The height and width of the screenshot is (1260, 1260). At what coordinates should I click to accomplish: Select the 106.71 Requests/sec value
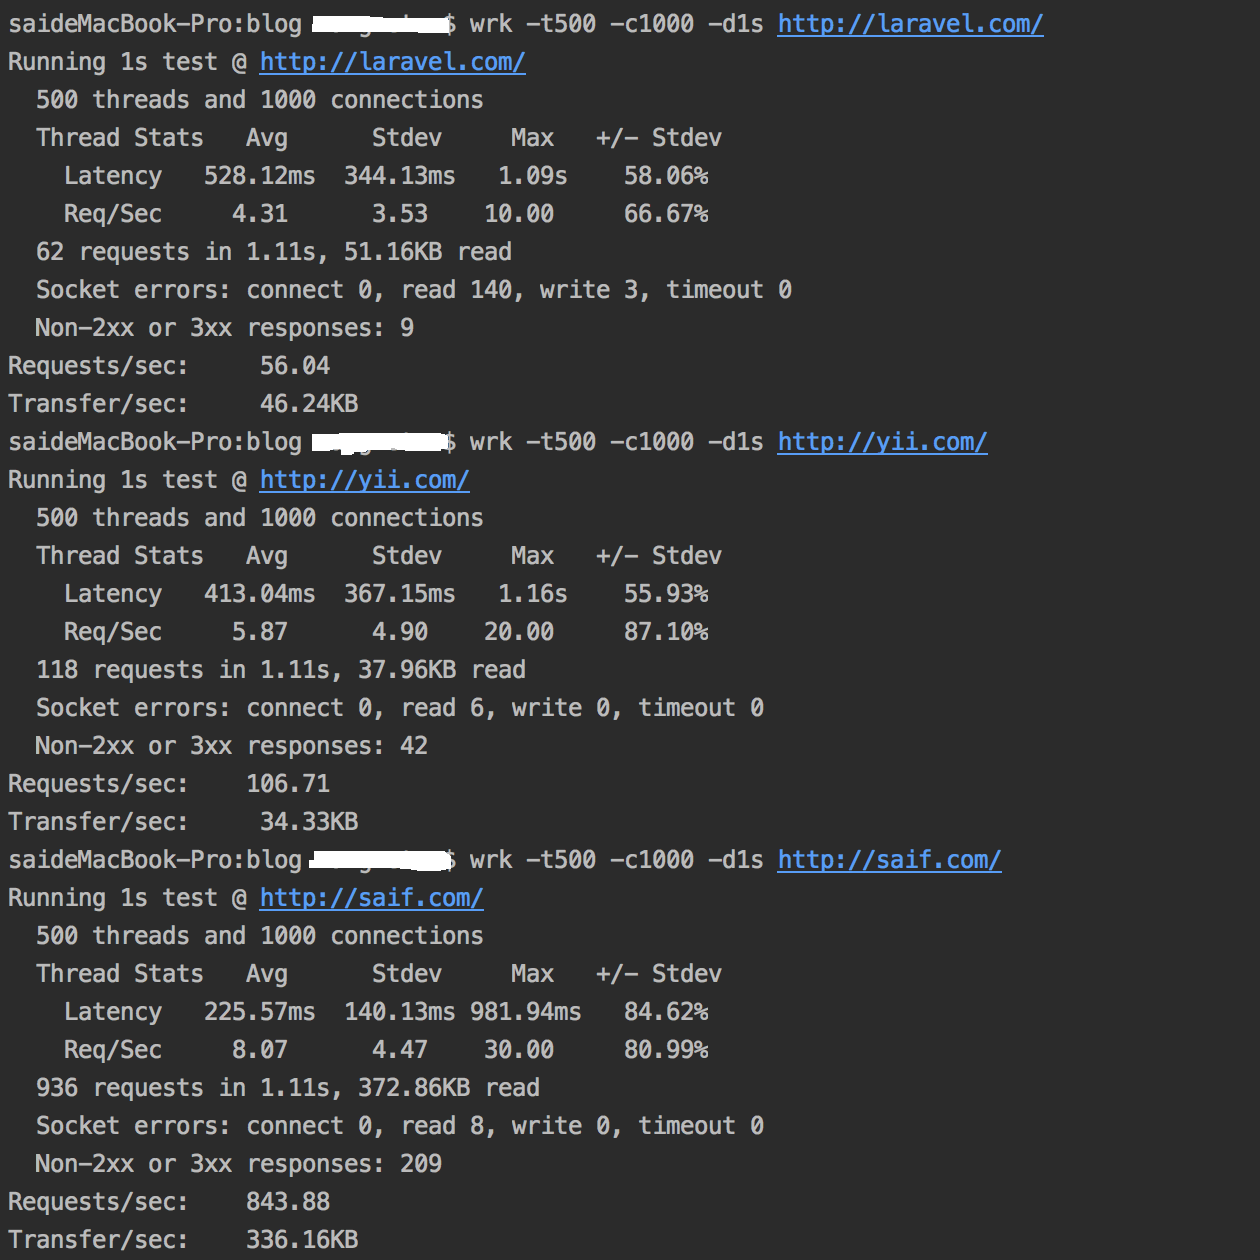coord(287,784)
